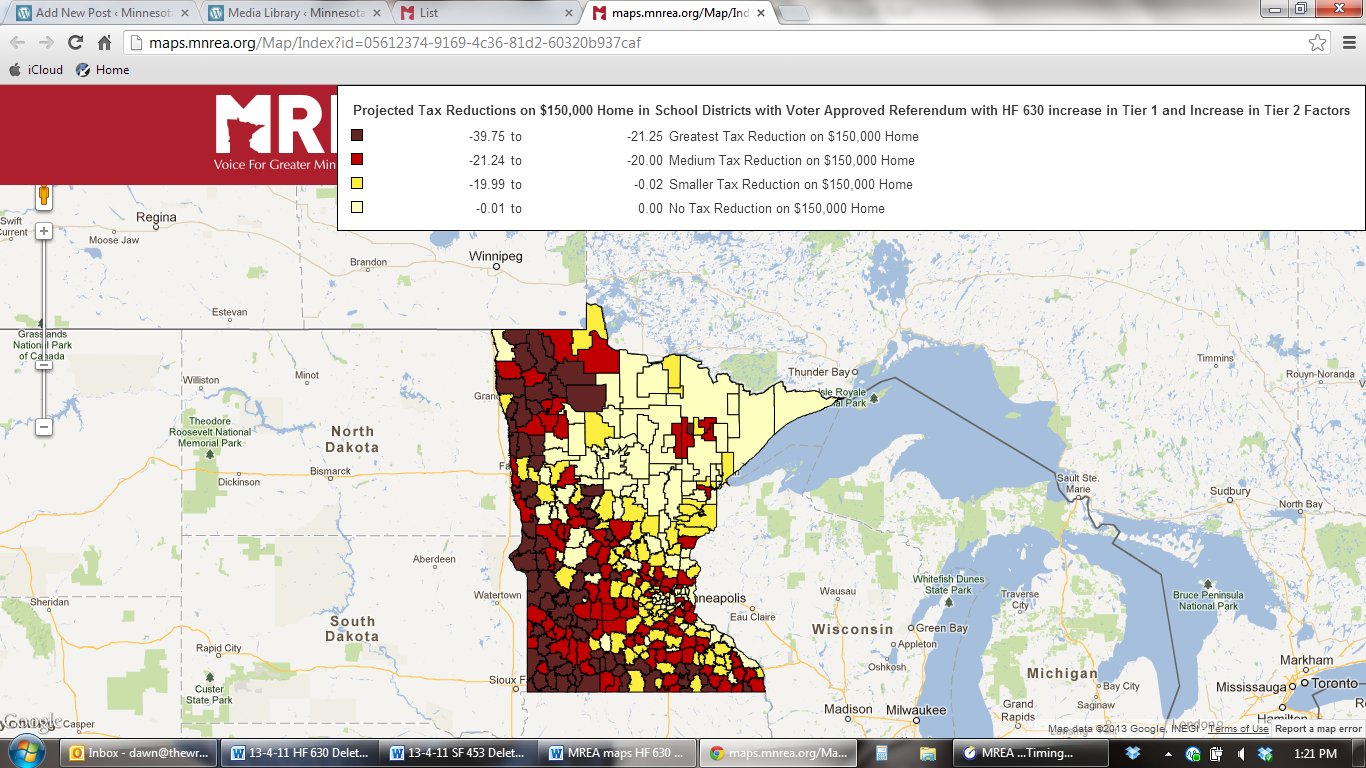Zoom in the map with plus button

[44, 231]
